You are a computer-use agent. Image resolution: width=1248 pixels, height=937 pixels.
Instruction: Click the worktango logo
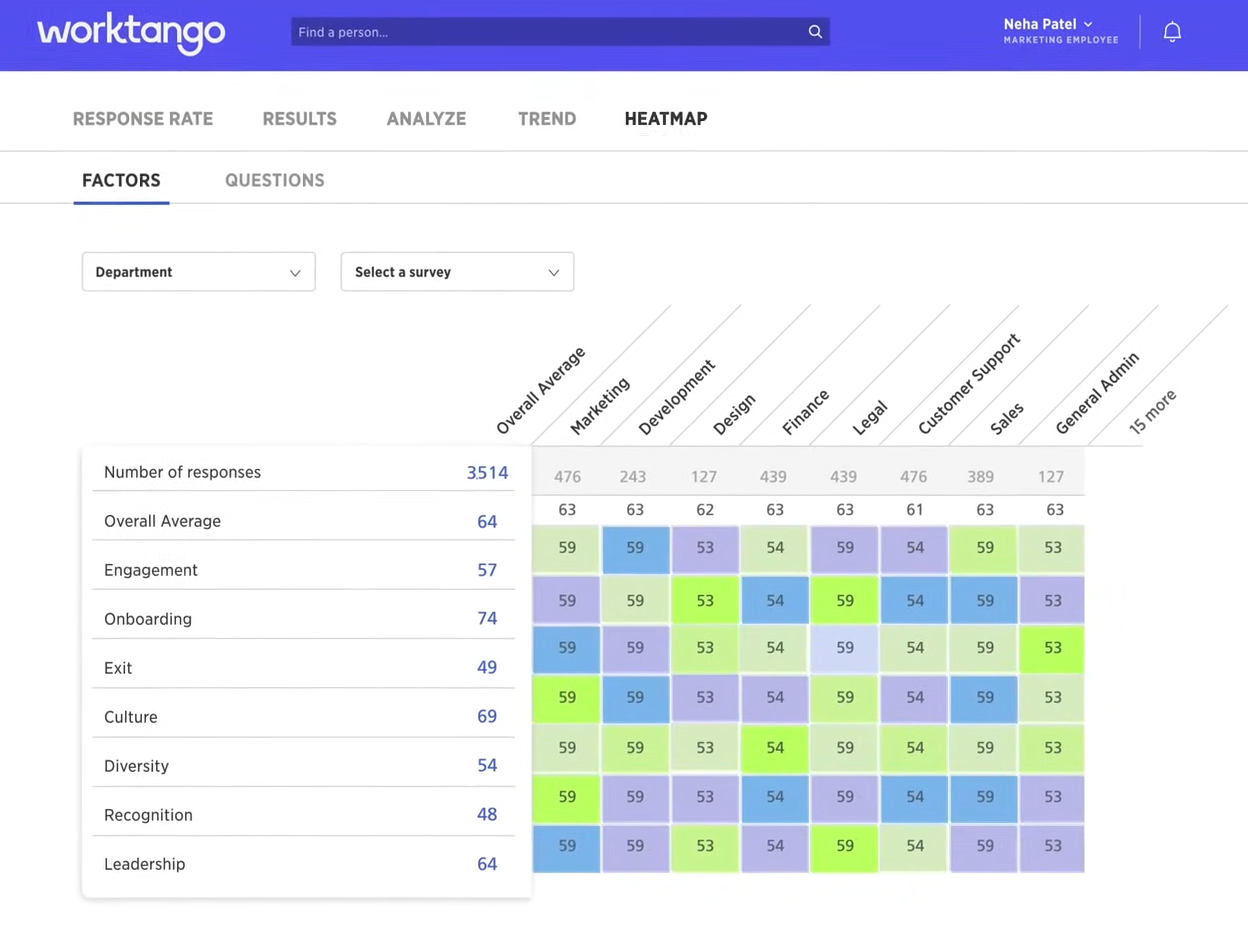131,32
